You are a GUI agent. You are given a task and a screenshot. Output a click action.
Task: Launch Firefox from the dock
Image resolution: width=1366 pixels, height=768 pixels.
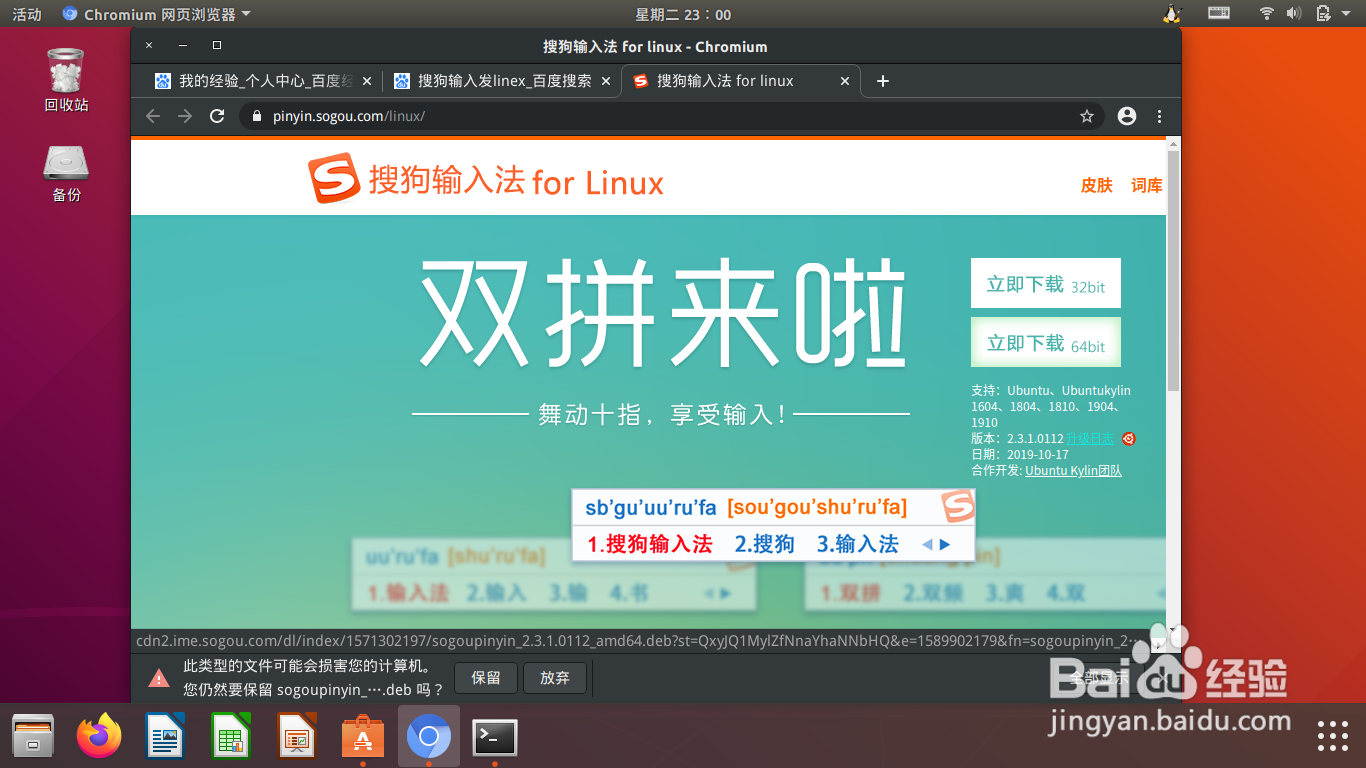(x=99, y=736)
